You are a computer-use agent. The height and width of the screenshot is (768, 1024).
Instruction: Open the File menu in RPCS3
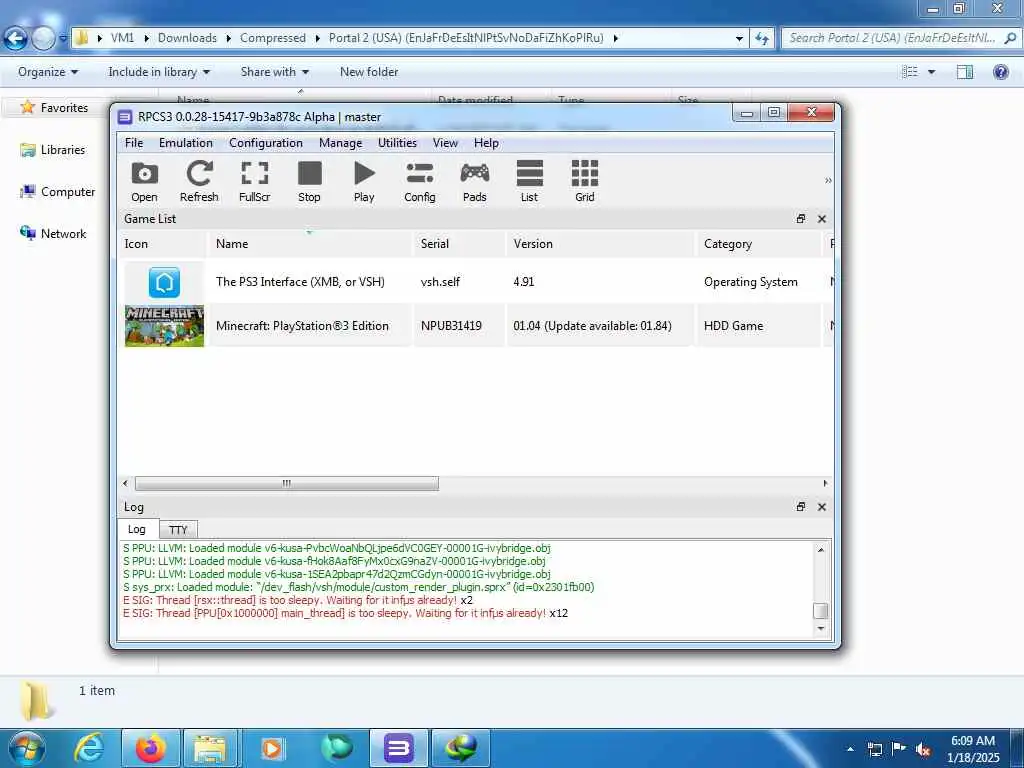(x=134, y=143)
